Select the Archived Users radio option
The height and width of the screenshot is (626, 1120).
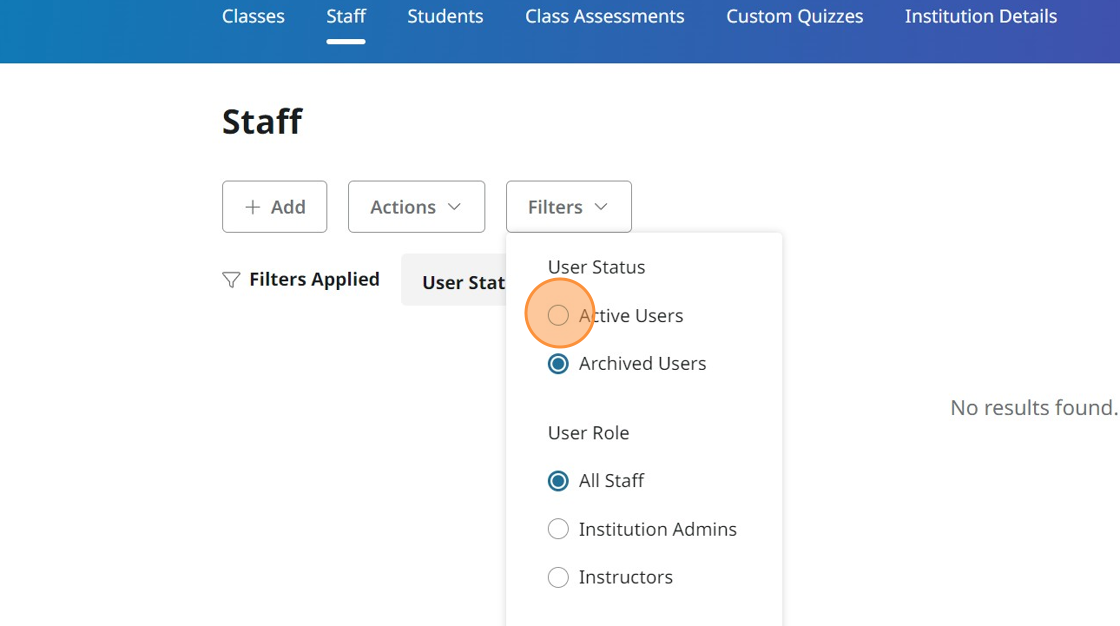coord(558,364)
